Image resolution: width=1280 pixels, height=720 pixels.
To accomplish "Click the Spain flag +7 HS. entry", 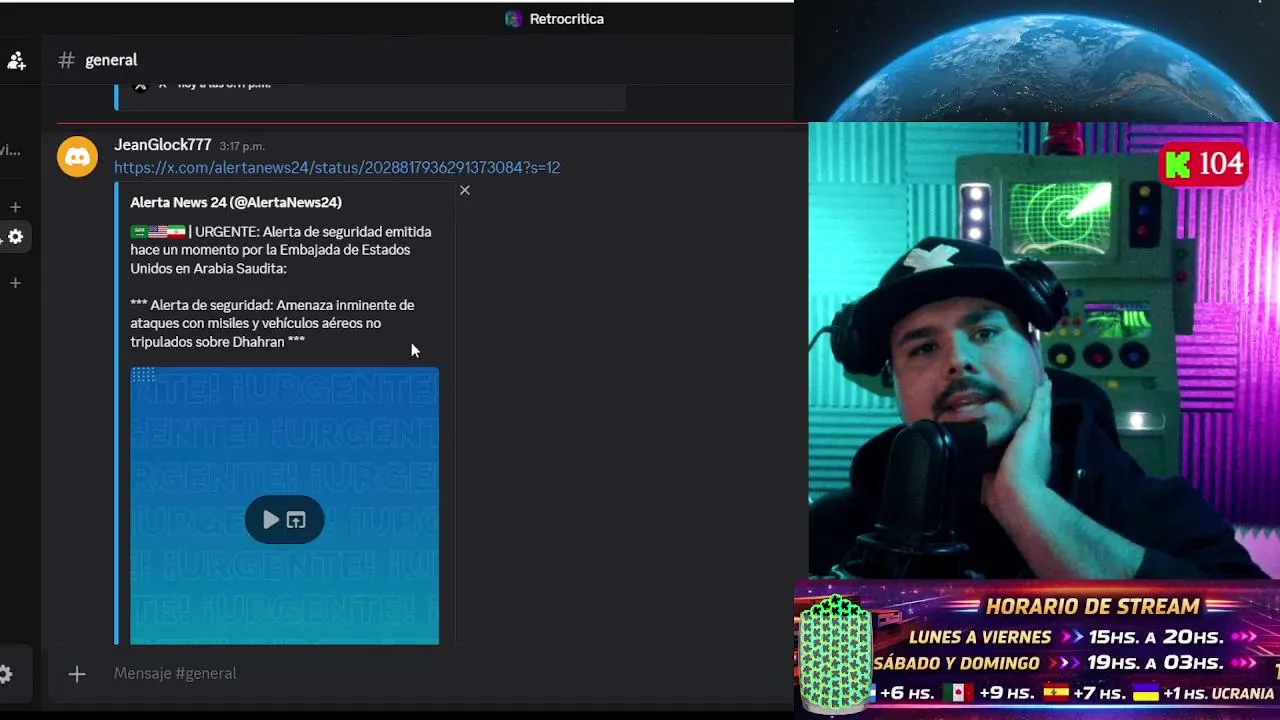I will (x=1084, y=693).
